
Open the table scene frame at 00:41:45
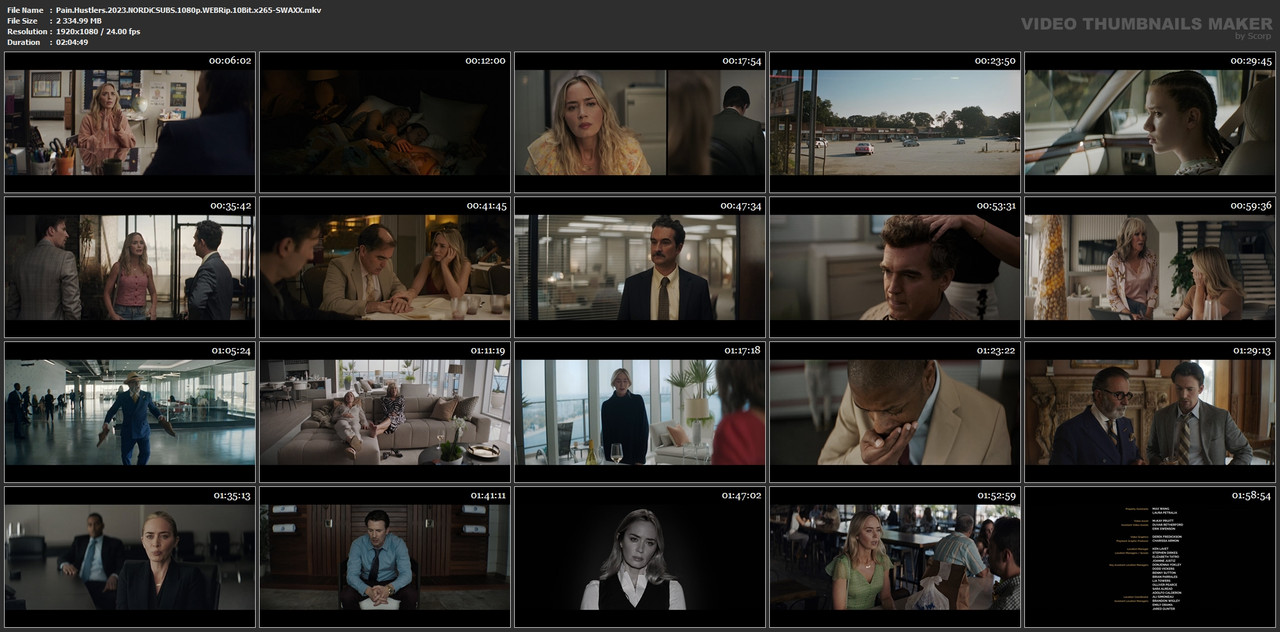pyautogui.click(x=385, y=267)
